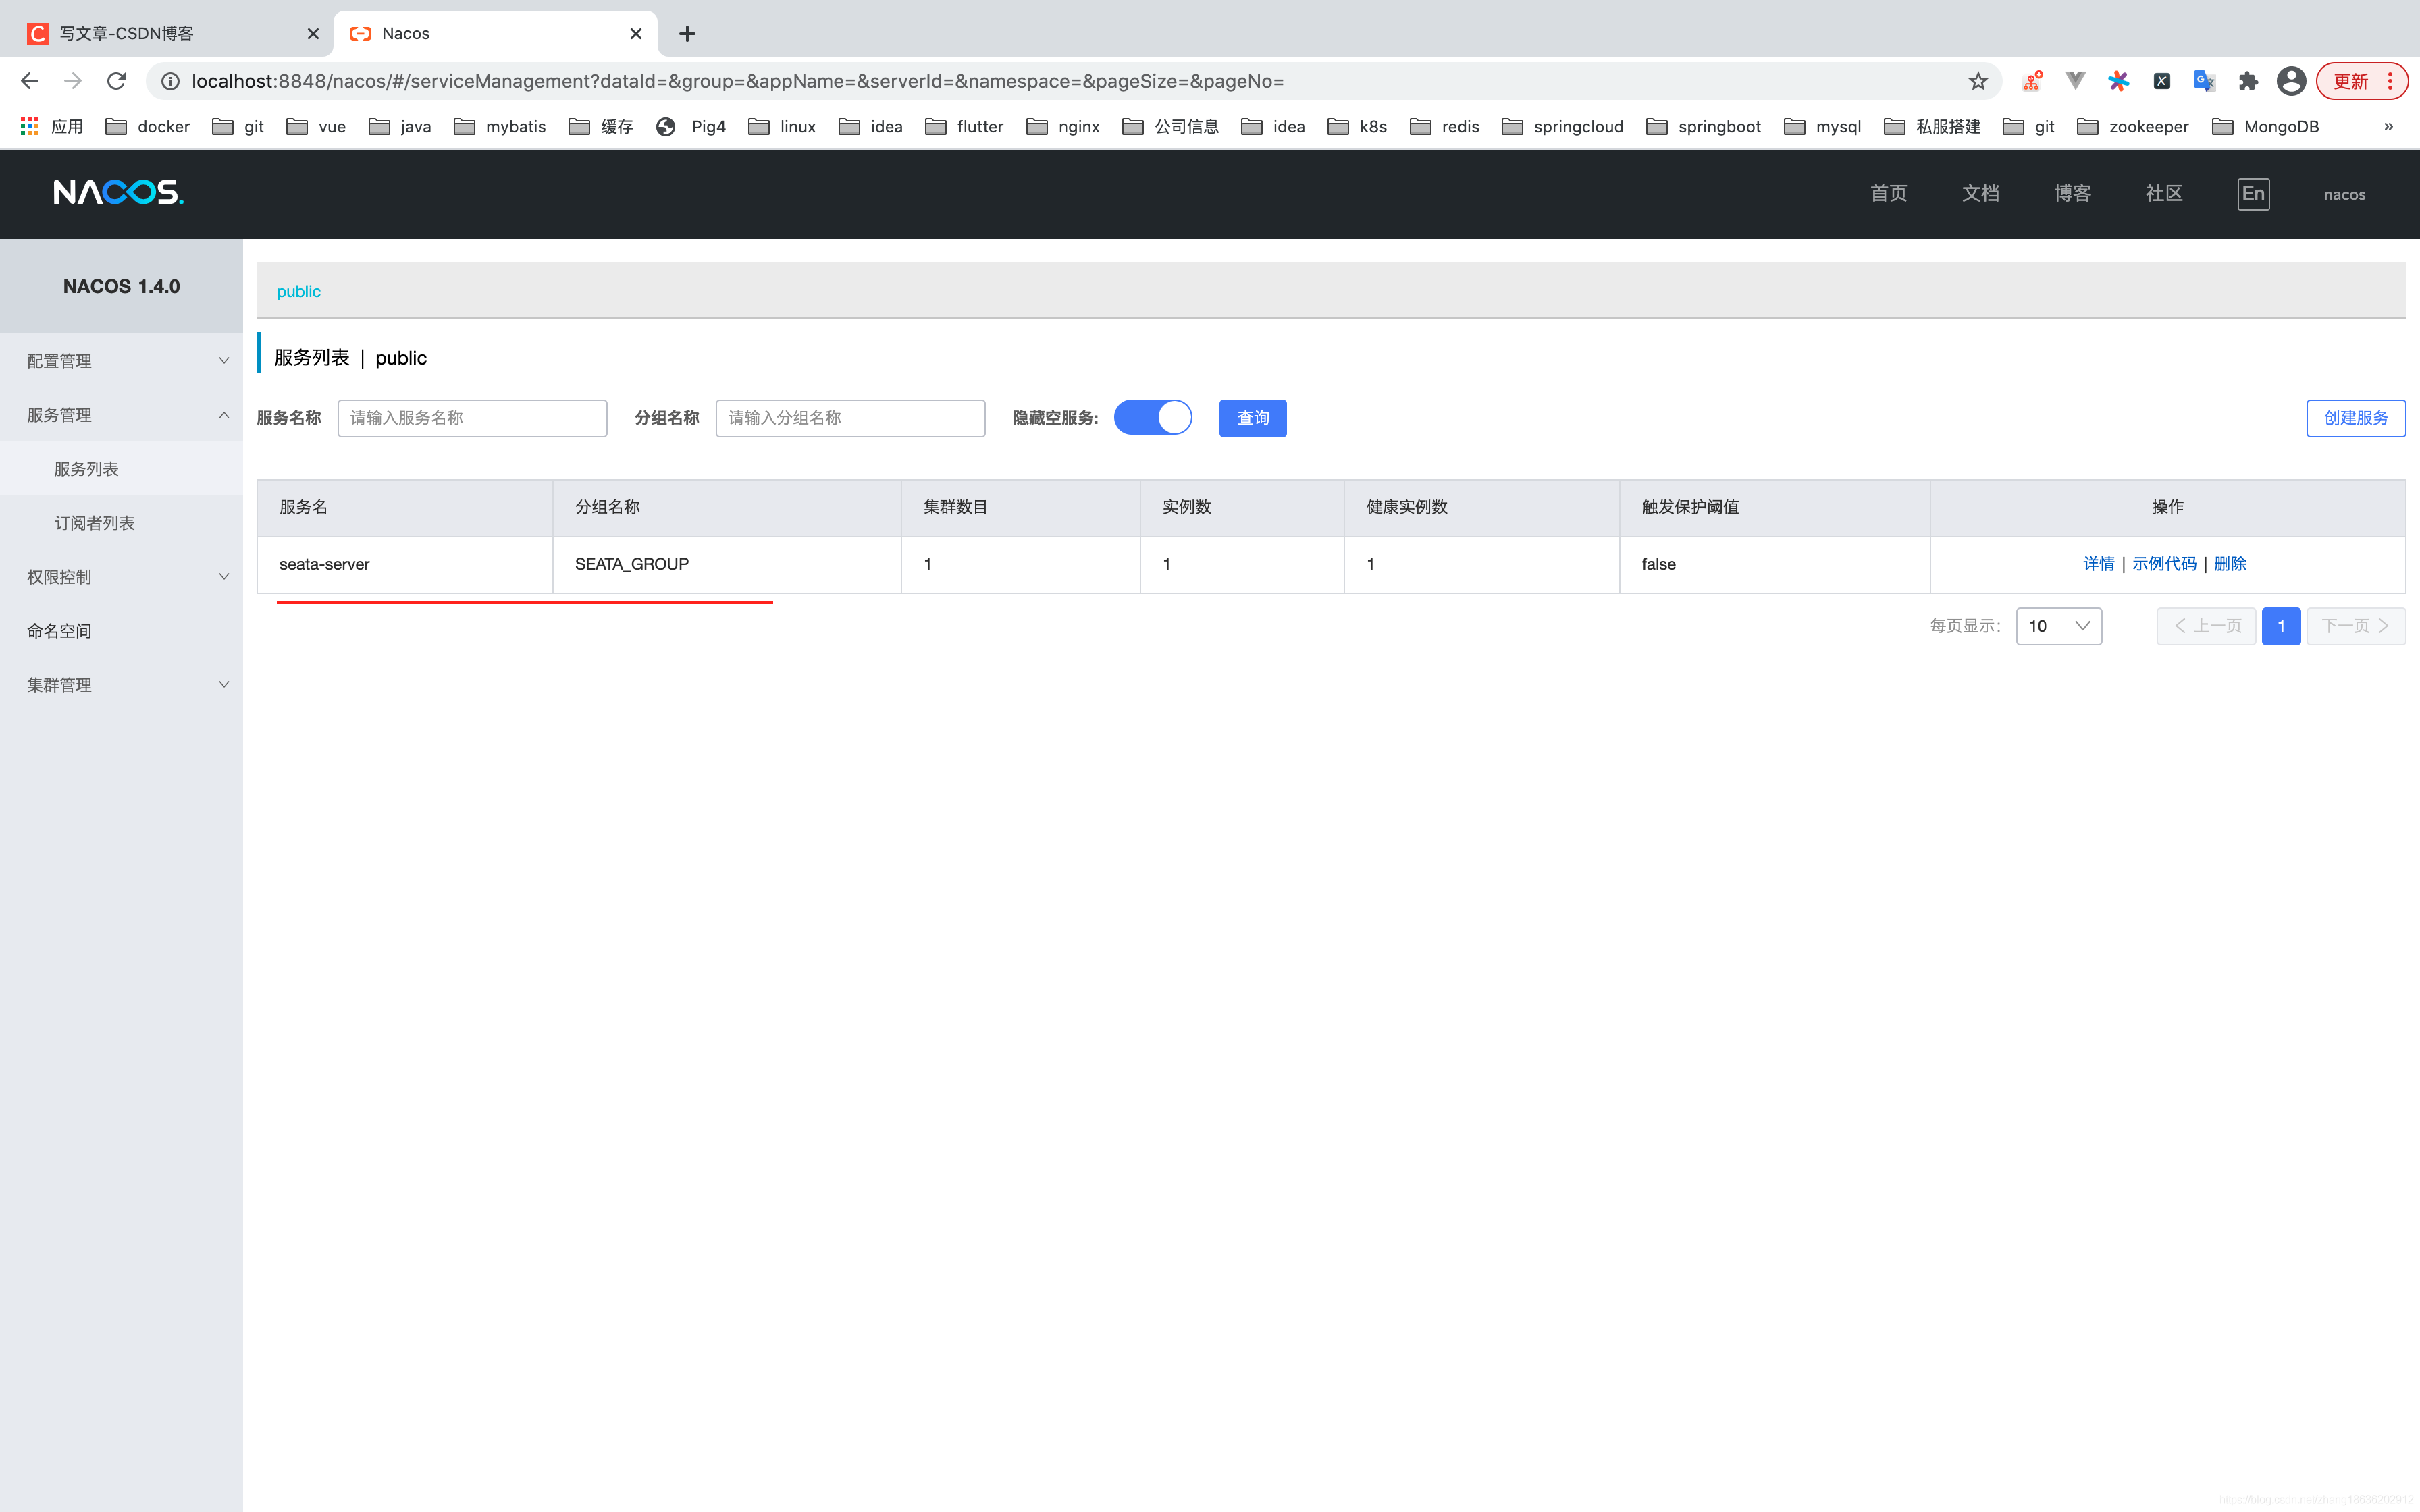Viewport: 2420px width, 1512px height.
Task: Close the Nacos tab
Action: coord(636,34)
